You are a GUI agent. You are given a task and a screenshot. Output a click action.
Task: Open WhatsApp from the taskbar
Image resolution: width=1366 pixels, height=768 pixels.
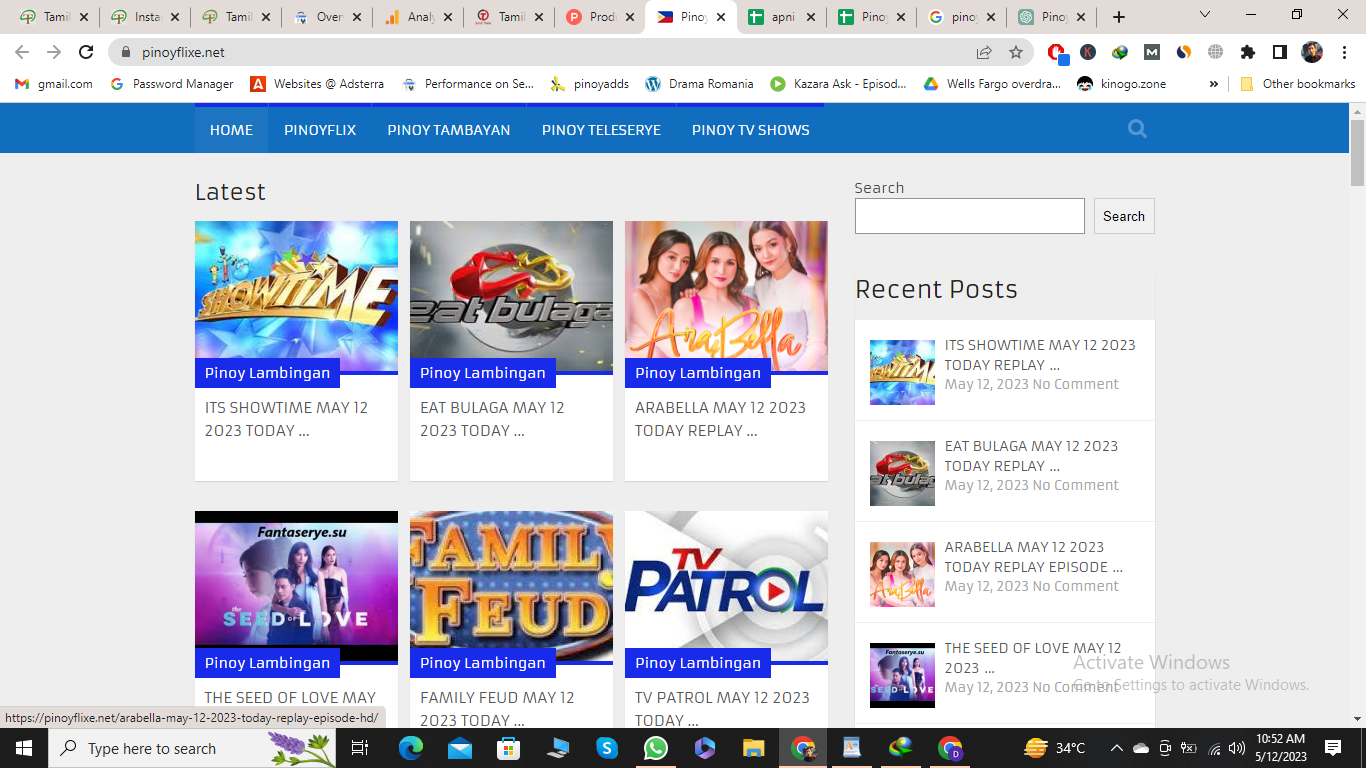pos(656,748)
